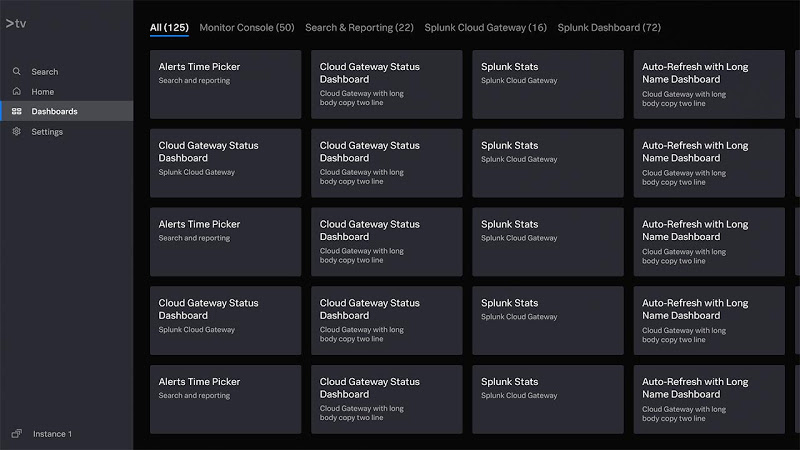Go to the Home menu label

pyautogui.click(x=42, y=92)
